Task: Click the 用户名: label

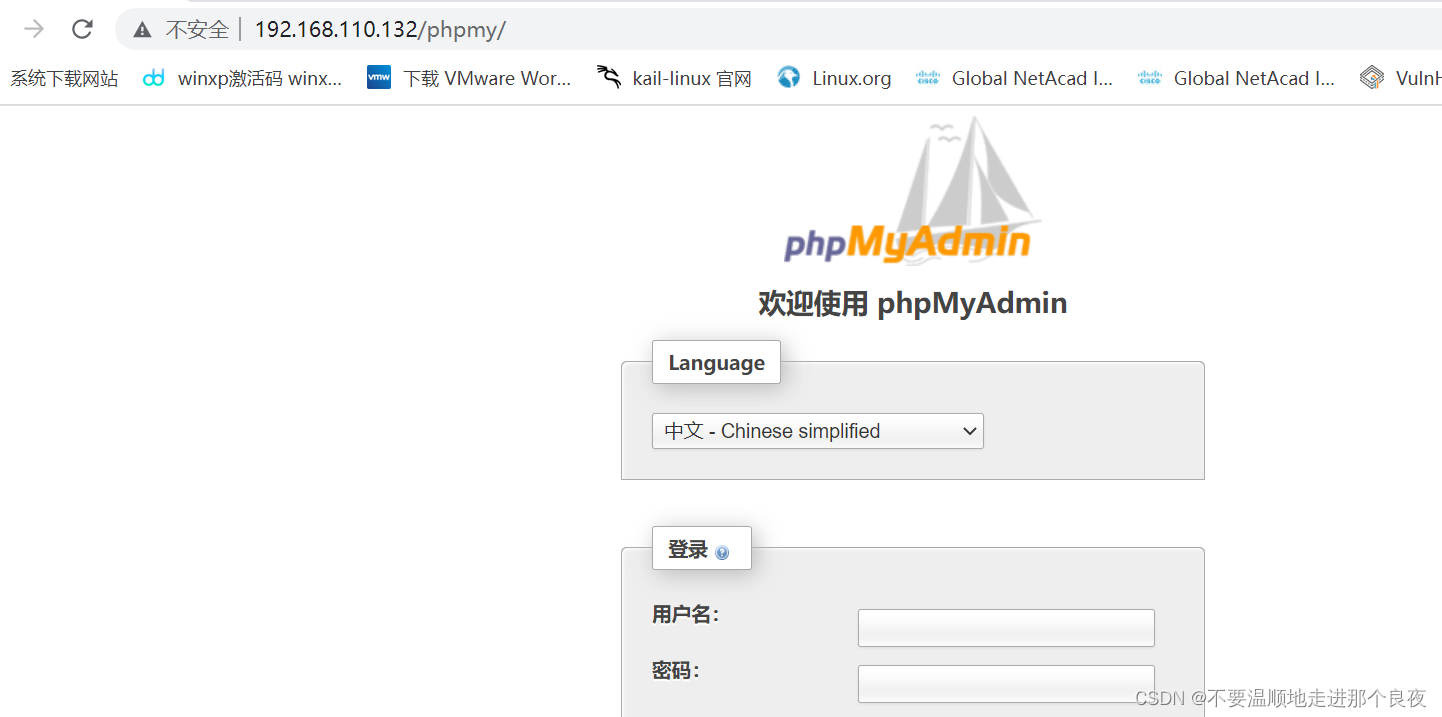Action: point(685,614)
